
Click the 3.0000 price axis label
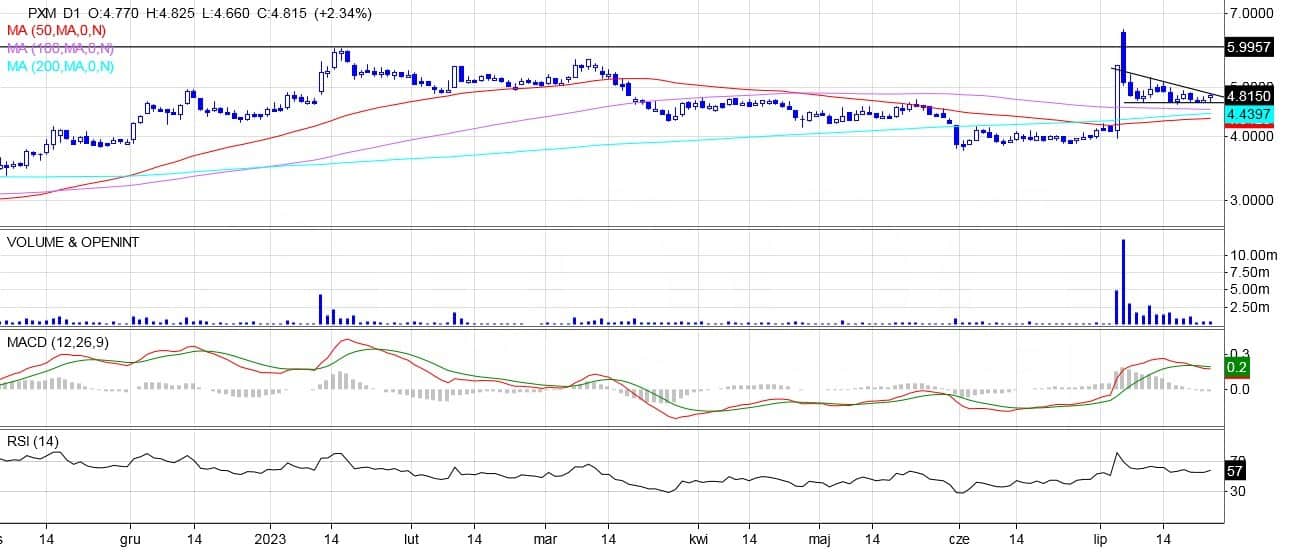pos(1252,200)
